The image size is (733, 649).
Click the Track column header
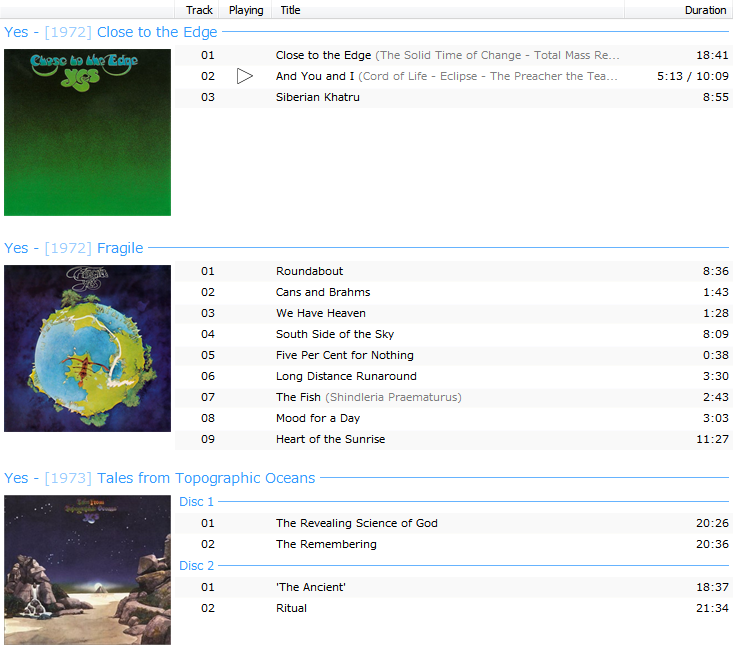click(199, 10)
